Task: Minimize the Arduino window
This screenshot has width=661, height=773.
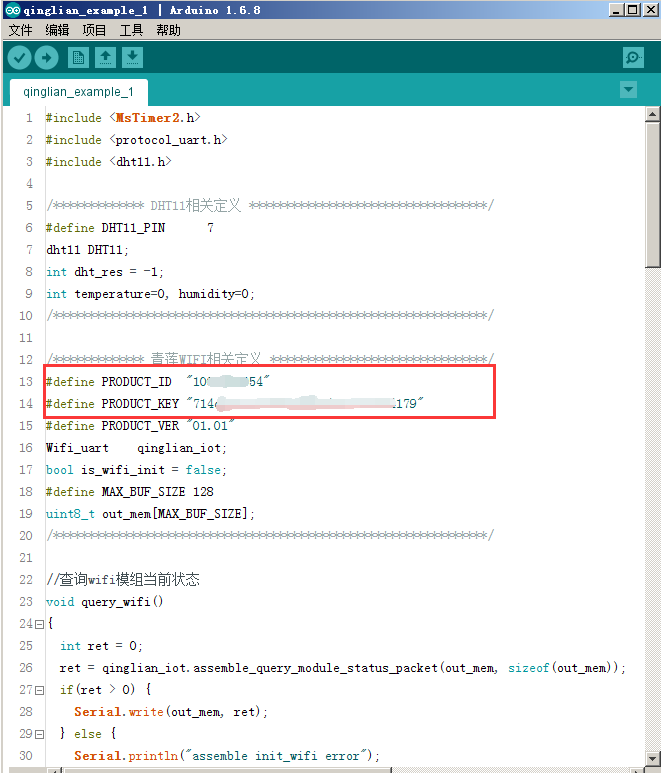Action: tap(616, 10)
